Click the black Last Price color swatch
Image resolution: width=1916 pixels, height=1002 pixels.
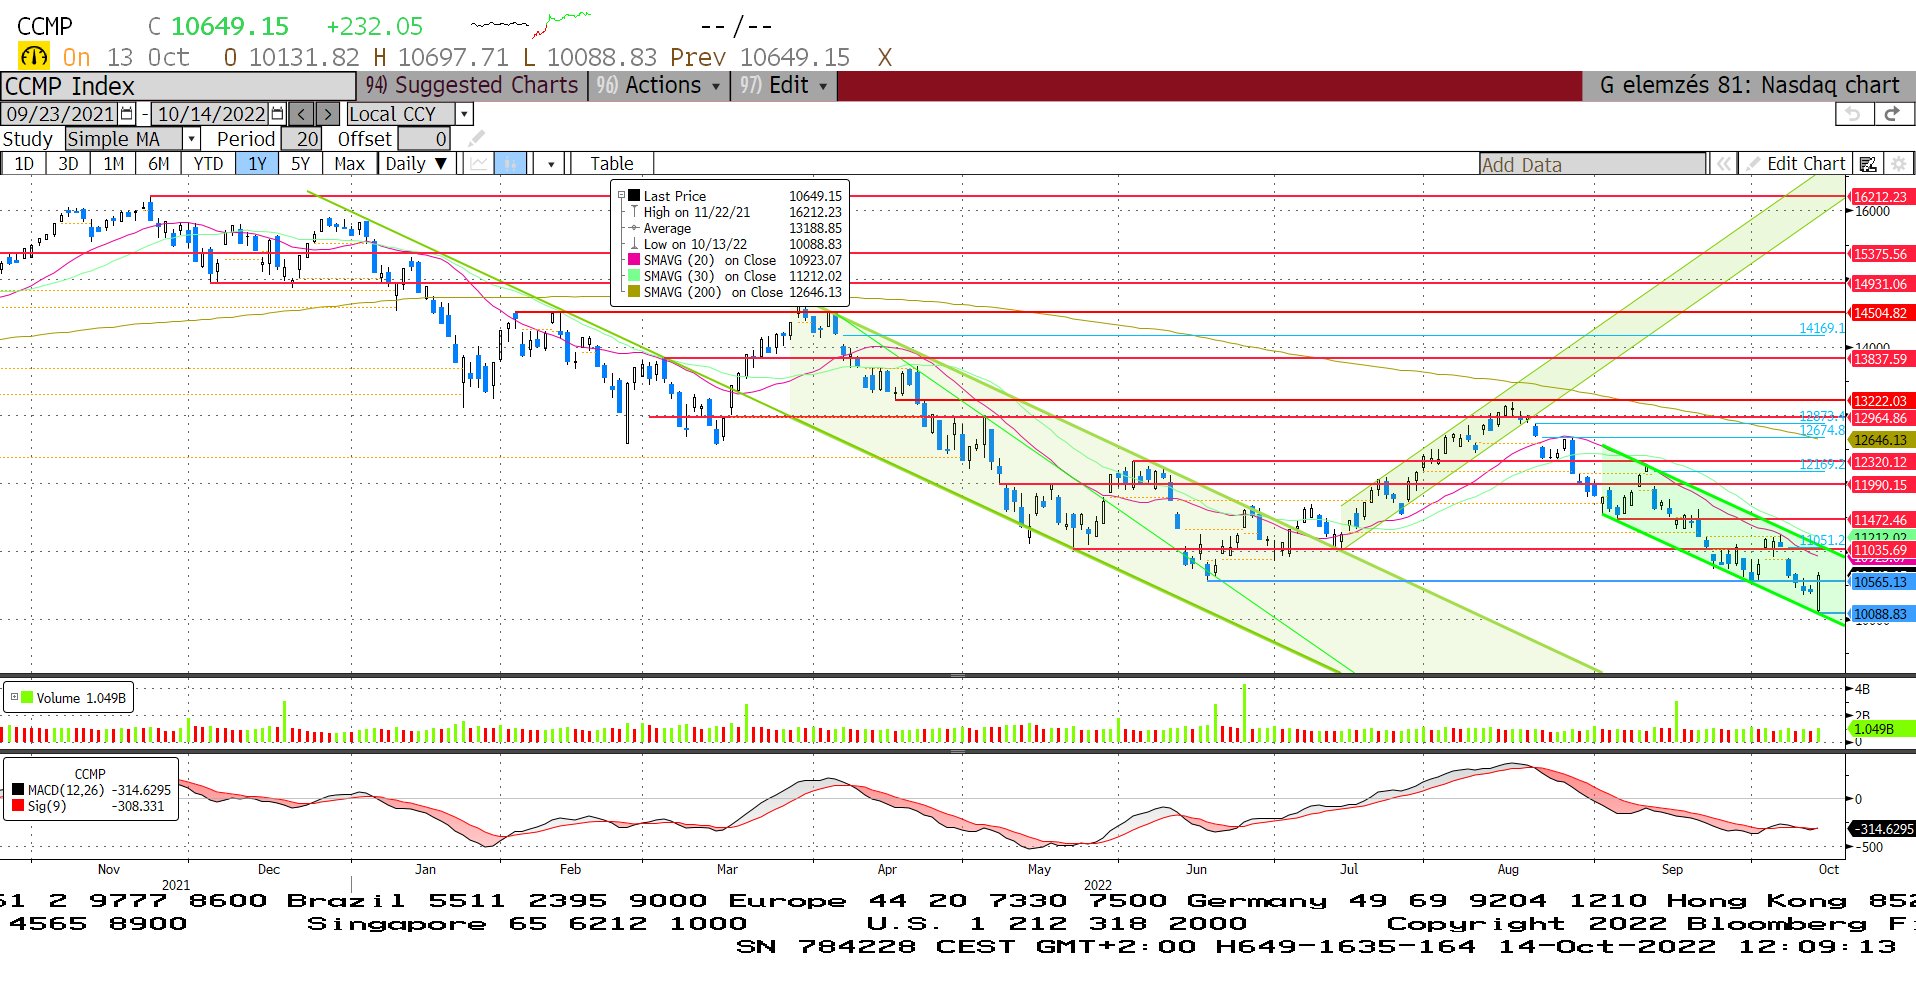(633, 196)
